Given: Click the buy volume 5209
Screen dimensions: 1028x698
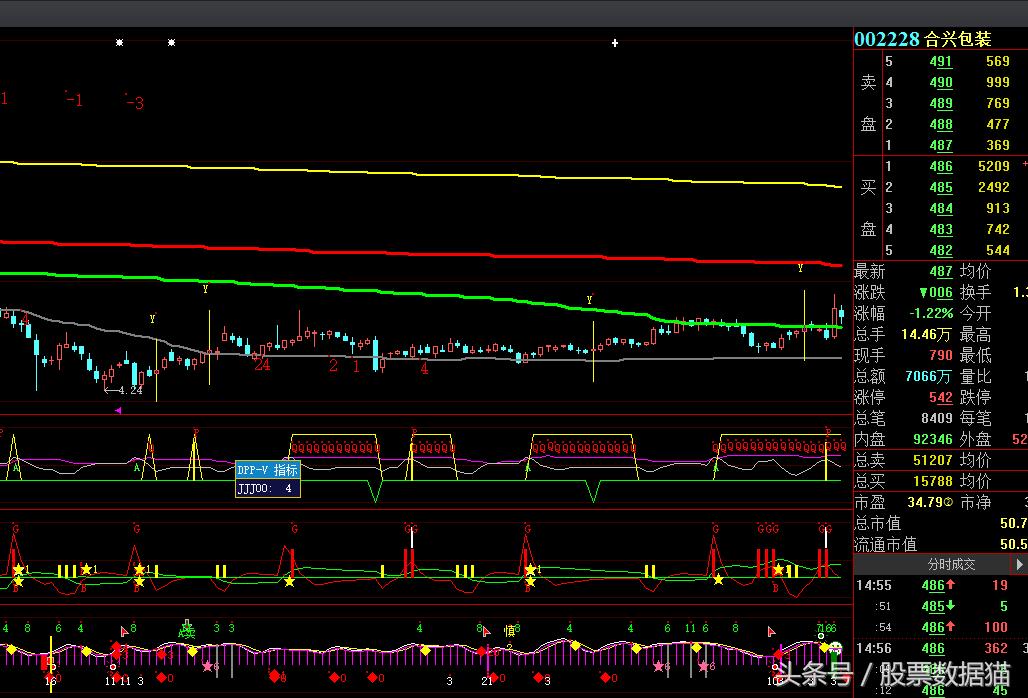Looking at the screenshot, I should pos(994,166).
